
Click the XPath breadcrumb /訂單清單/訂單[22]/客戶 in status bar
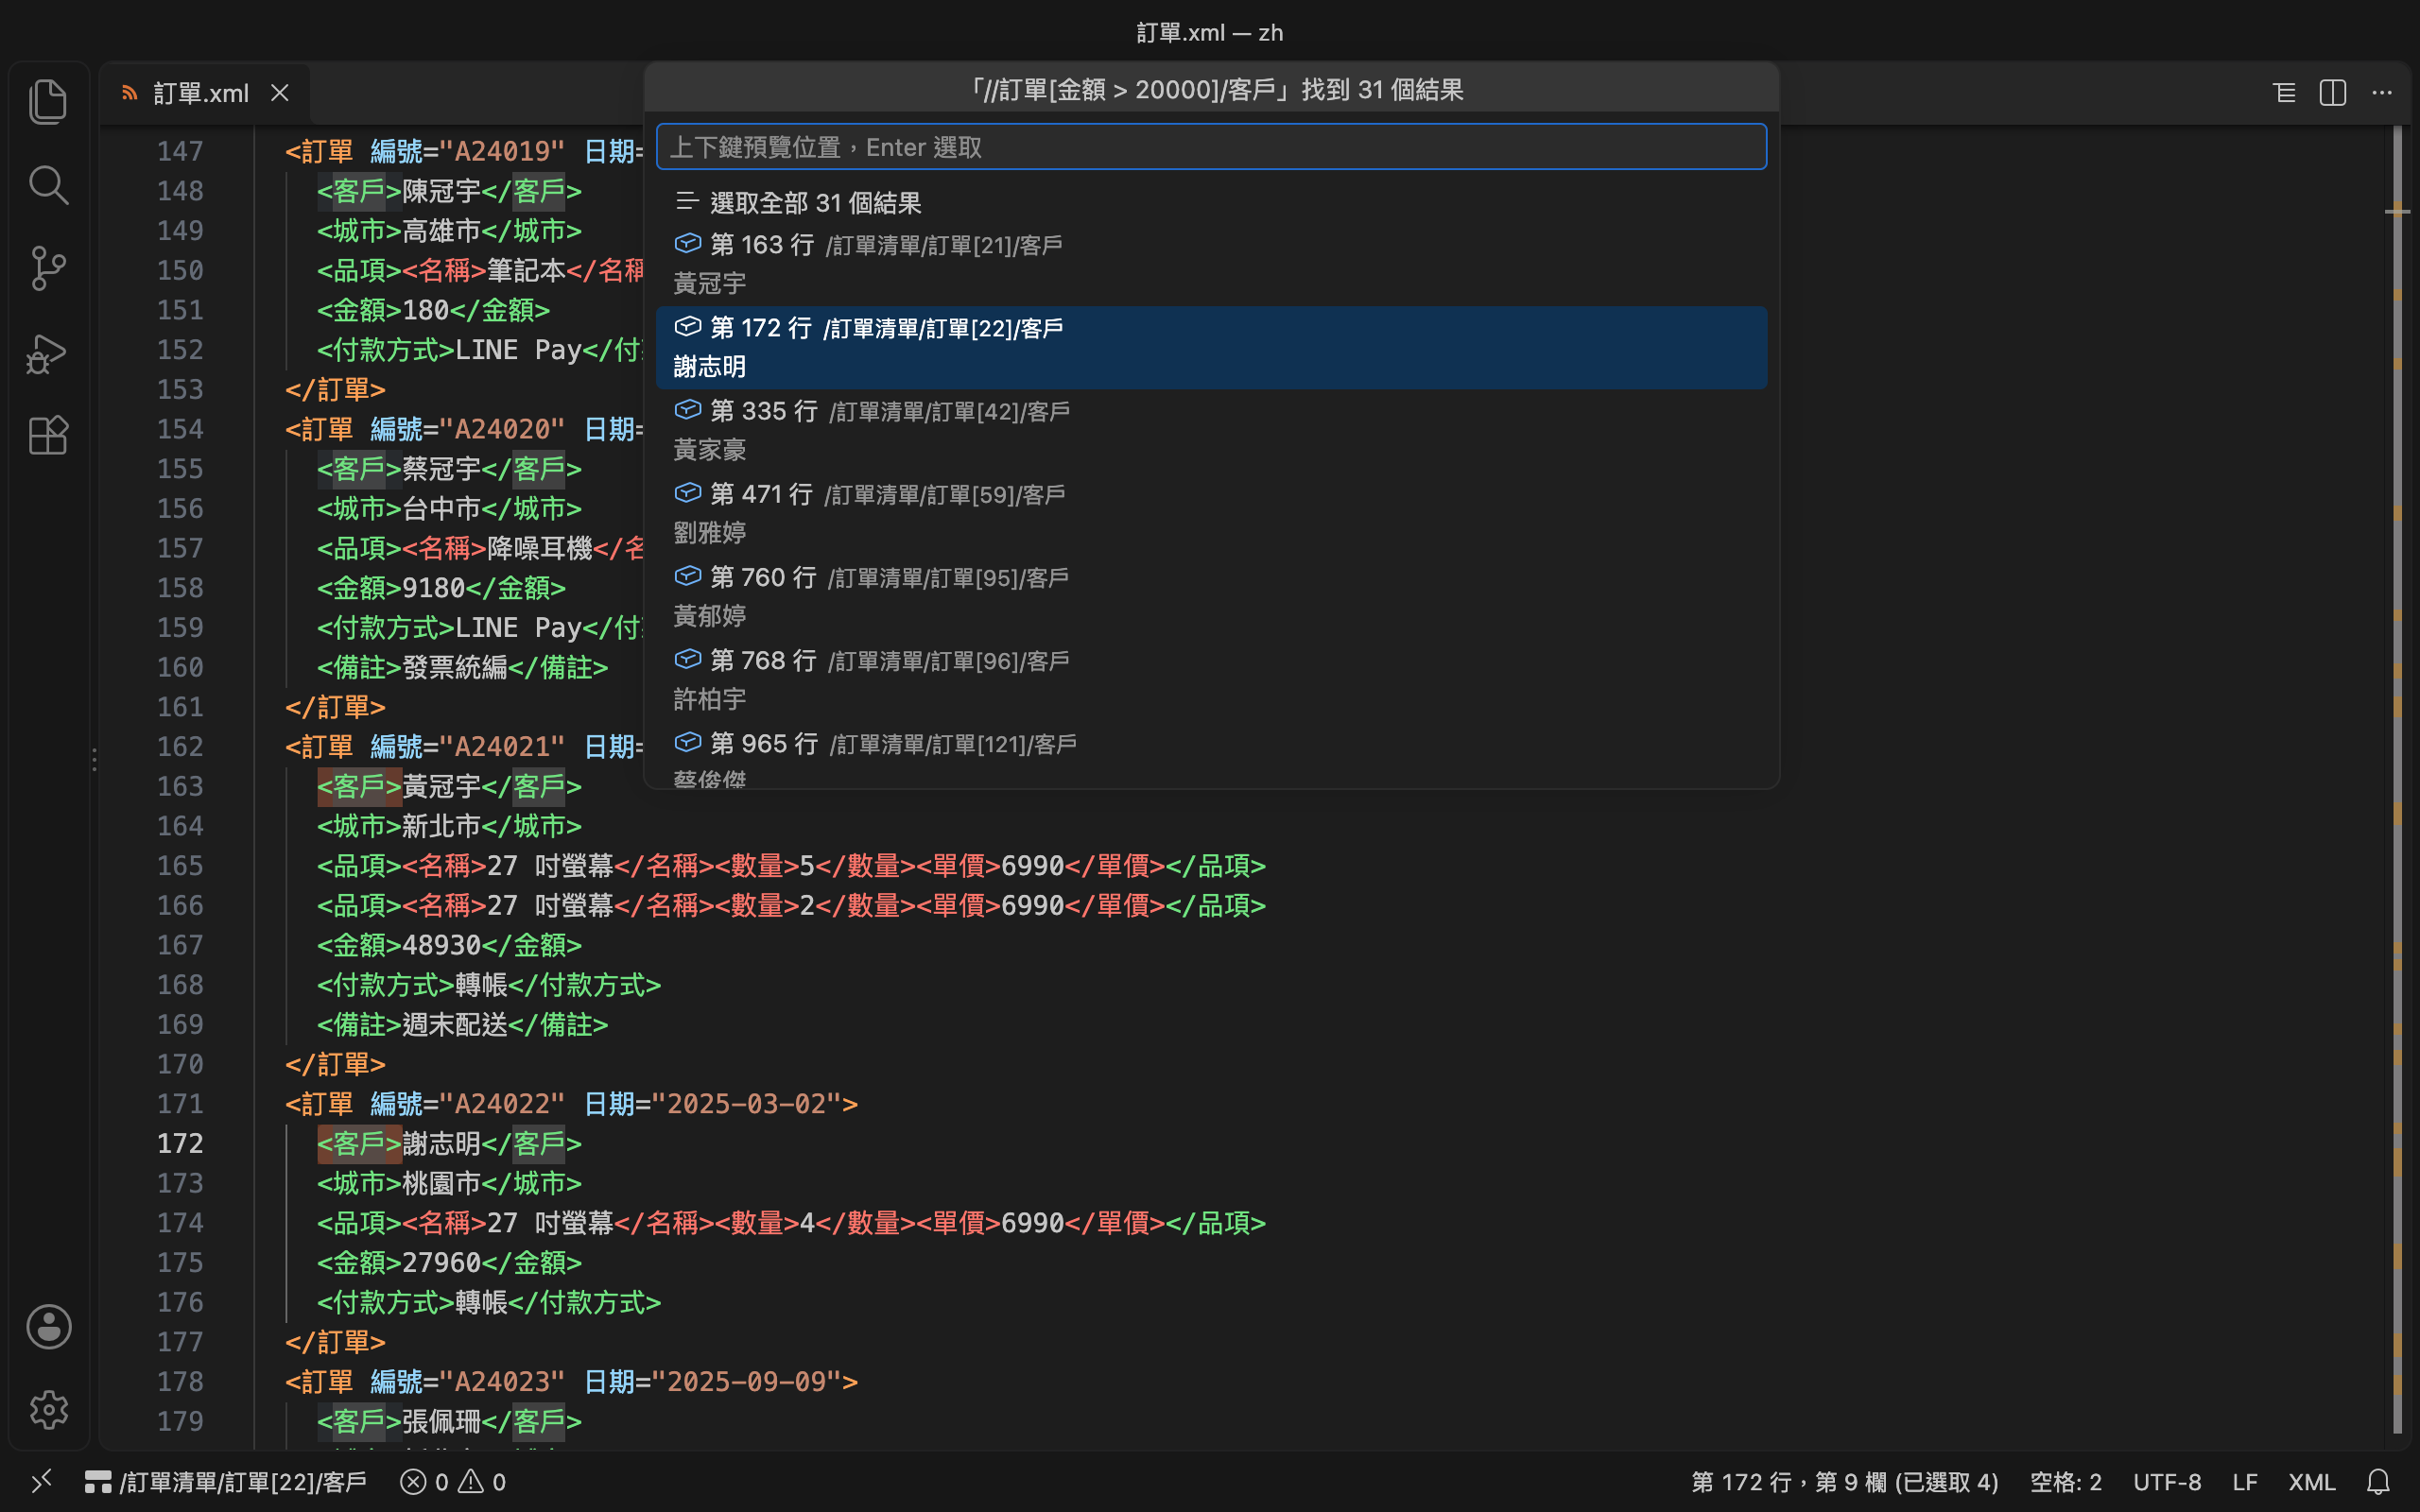(226, 1481)
